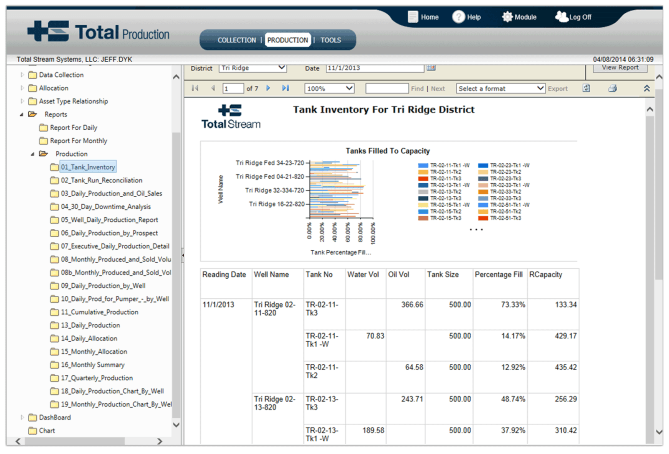The height and width of the screenshot is (454, 669).
Task: Expand the Data Collection tree node
Action: point(22,75)
